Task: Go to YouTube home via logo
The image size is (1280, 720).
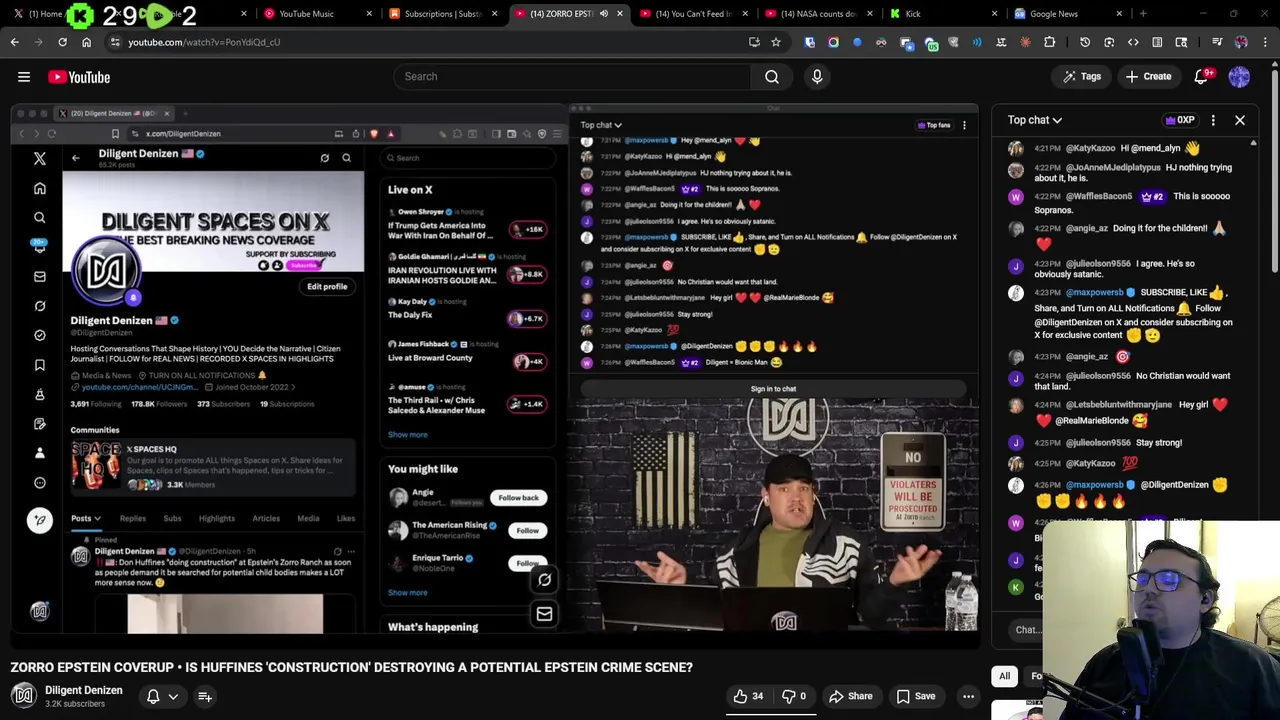Action: click(79, 77)
